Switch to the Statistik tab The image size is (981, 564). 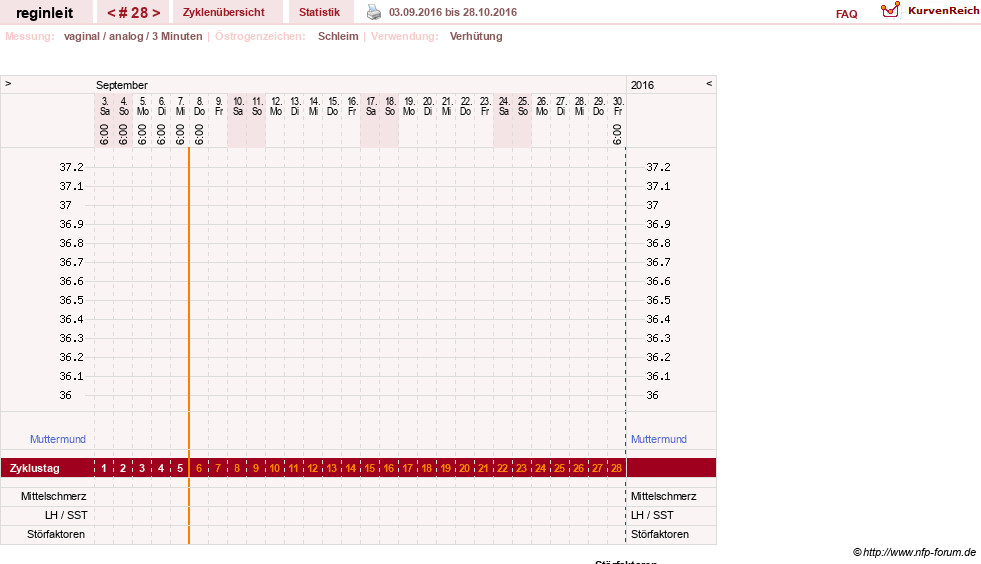319,12
